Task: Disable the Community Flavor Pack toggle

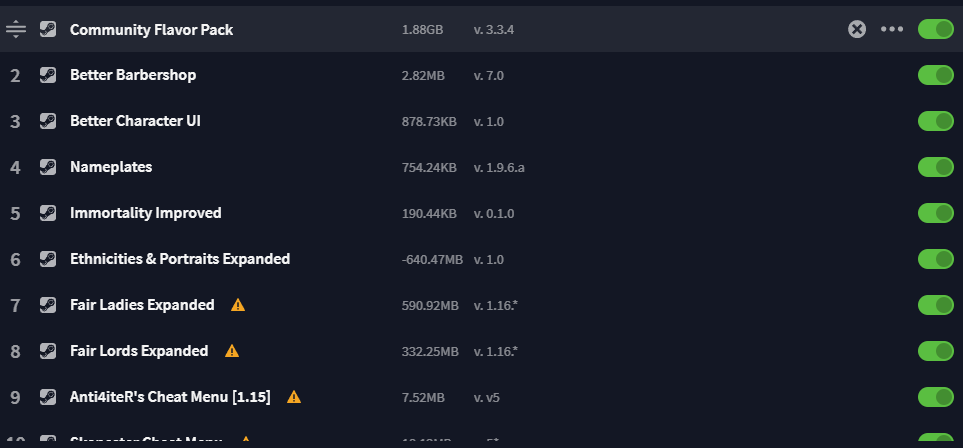Action: [935, 29]
